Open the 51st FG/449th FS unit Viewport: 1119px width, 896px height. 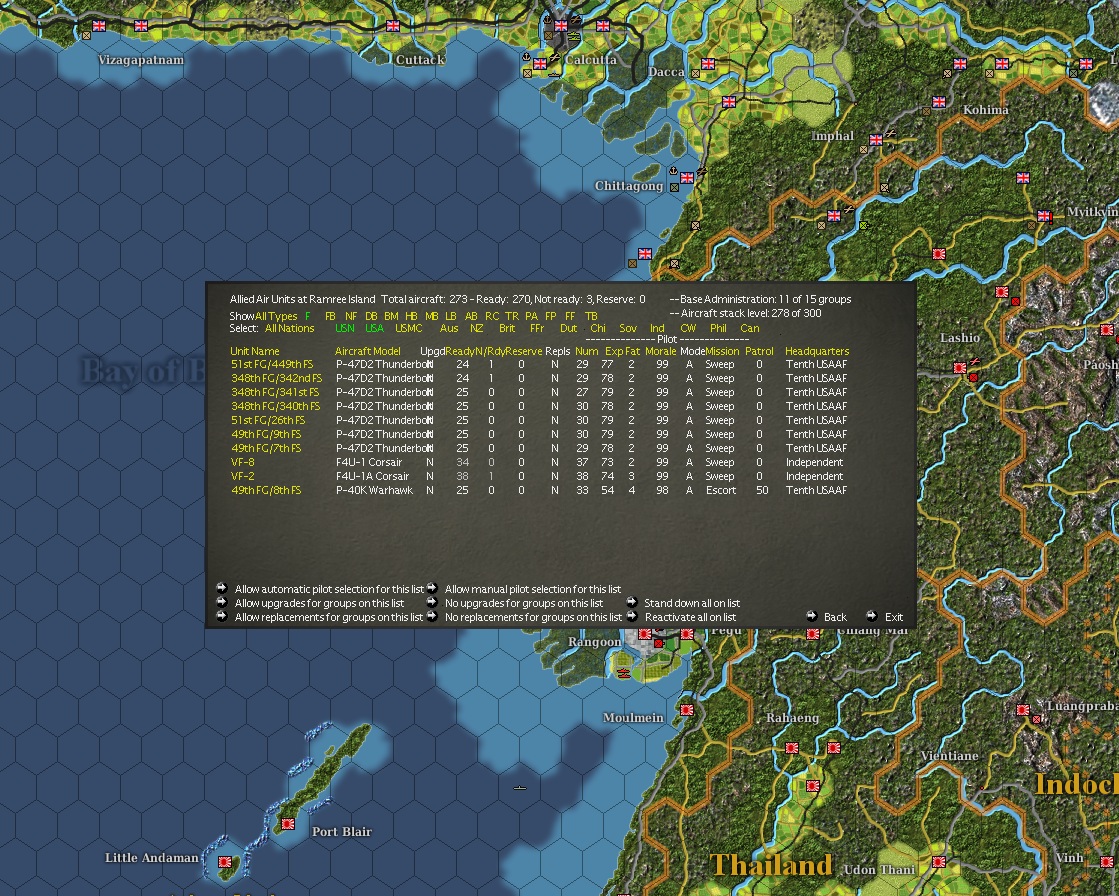[272, 364]
